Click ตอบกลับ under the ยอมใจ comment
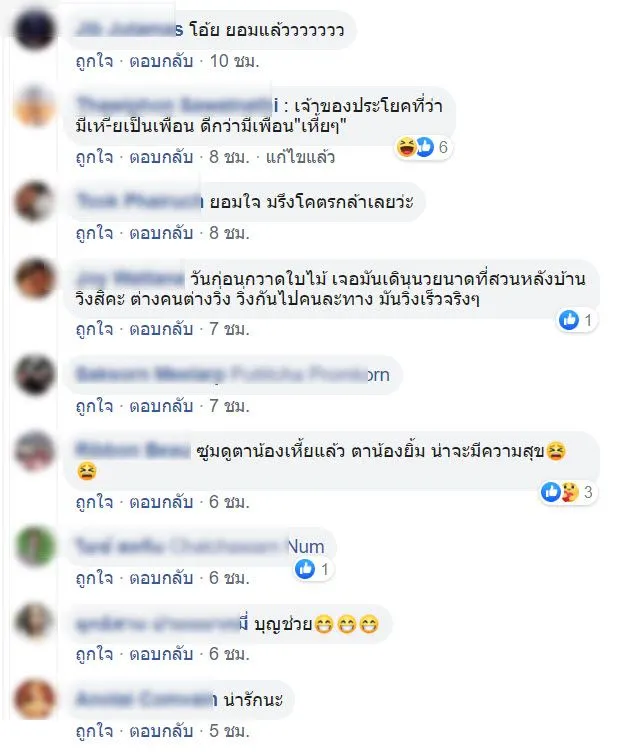Image resolution: width=643 pixels, height=754 pixels. pyautogui.click(x=161, y=233)
